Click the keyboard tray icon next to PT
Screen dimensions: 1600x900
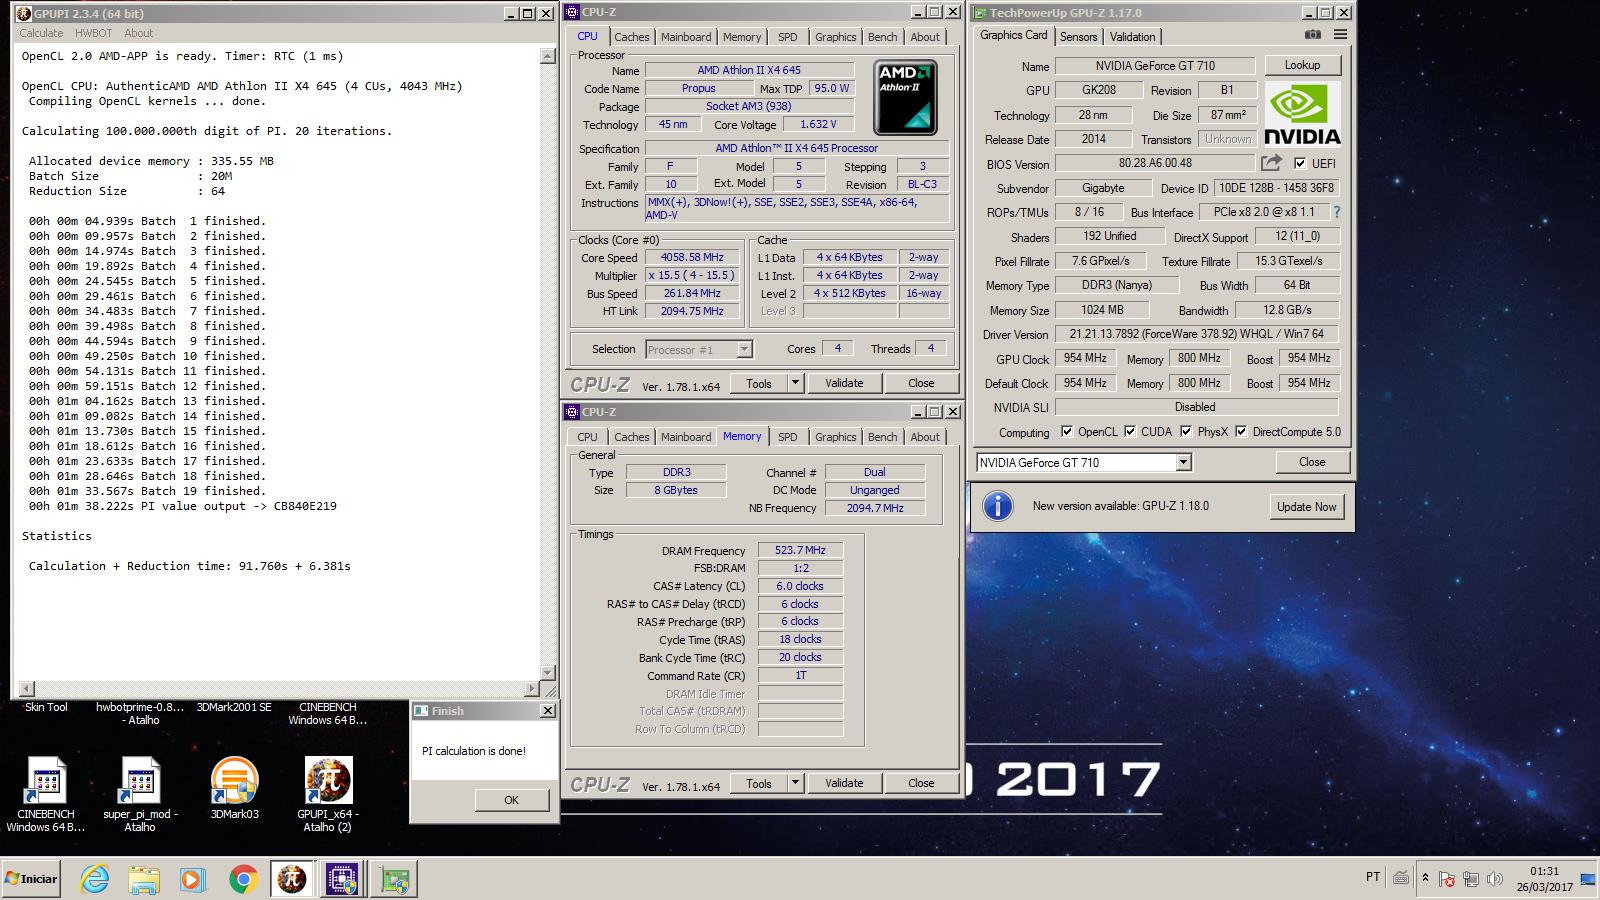[1401, 878]
